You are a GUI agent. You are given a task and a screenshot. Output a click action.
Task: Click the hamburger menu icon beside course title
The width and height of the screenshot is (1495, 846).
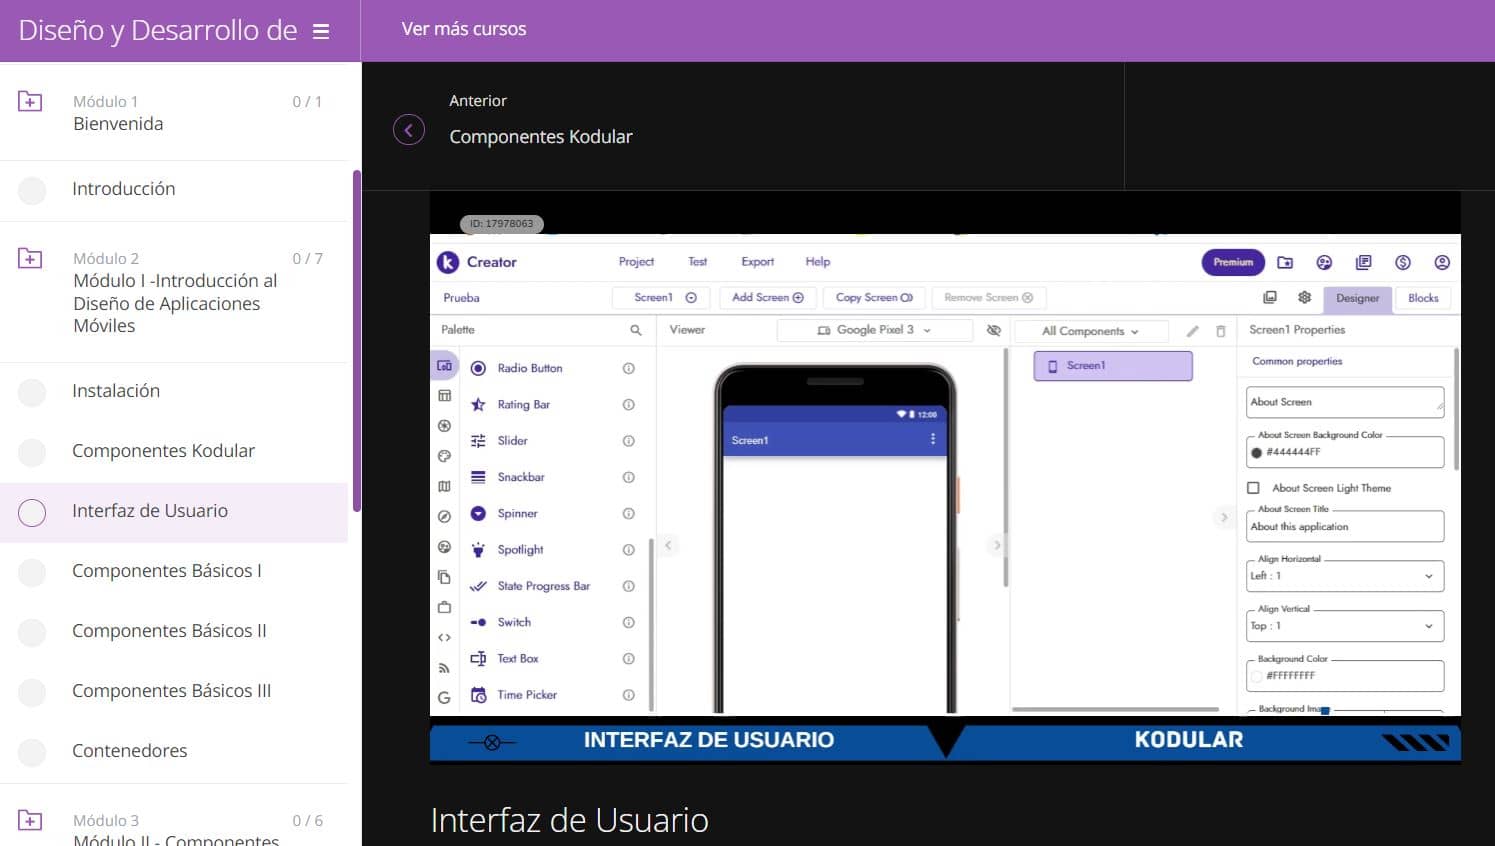pyautogui.click(x=321, y=32)
